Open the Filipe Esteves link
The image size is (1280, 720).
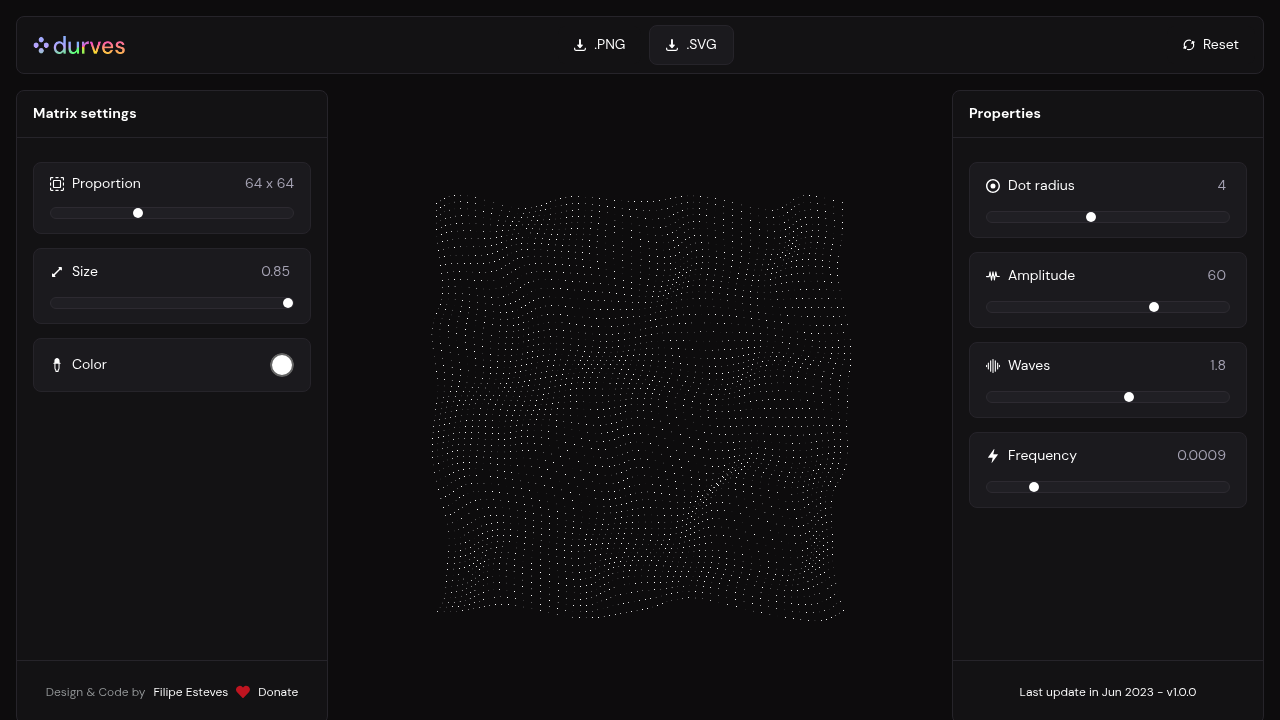click(x=190, y=692)
